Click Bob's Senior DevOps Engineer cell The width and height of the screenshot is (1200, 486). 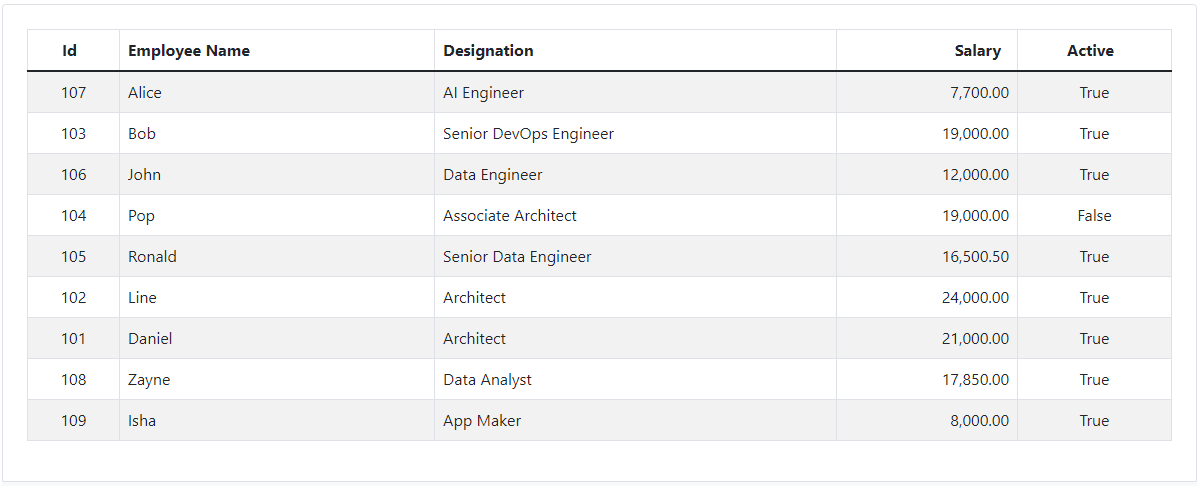click(528, 134)
